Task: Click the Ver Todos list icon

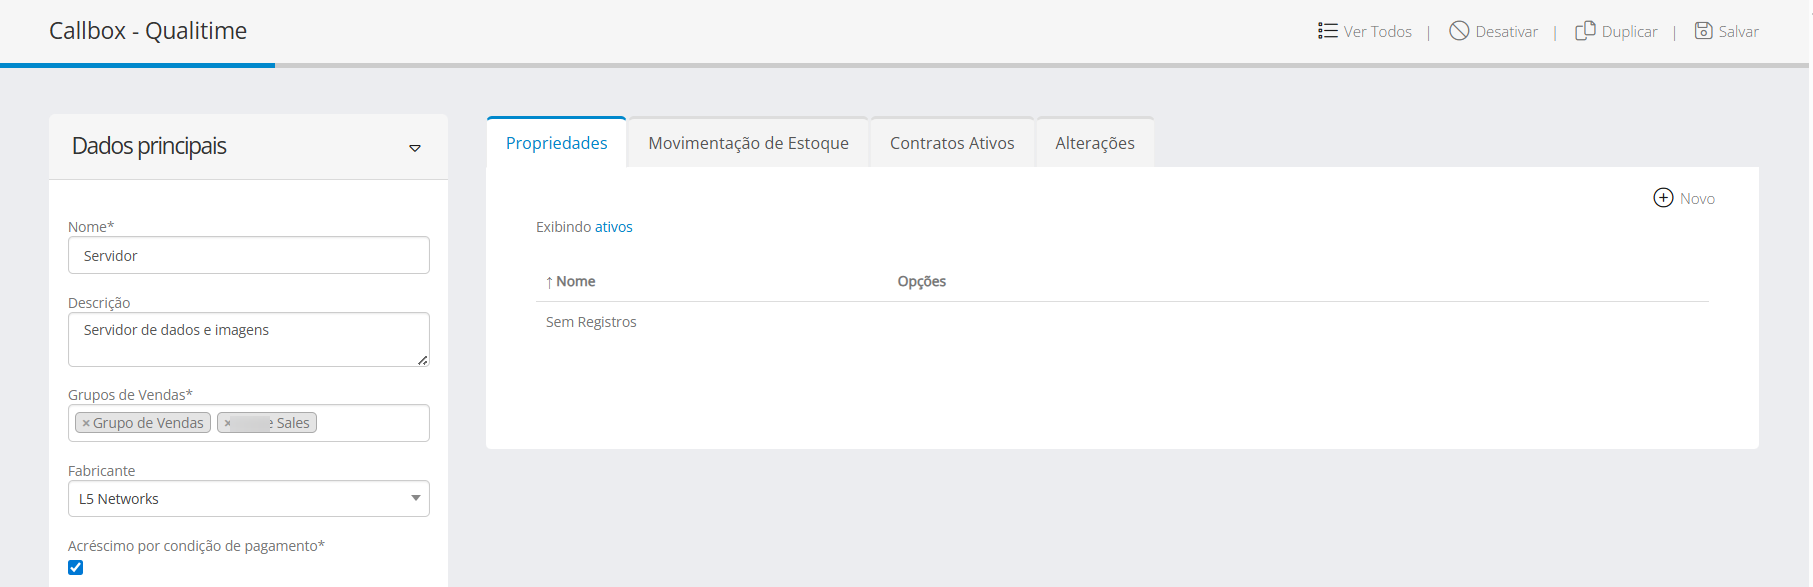Action: (x=1327, y=31)
